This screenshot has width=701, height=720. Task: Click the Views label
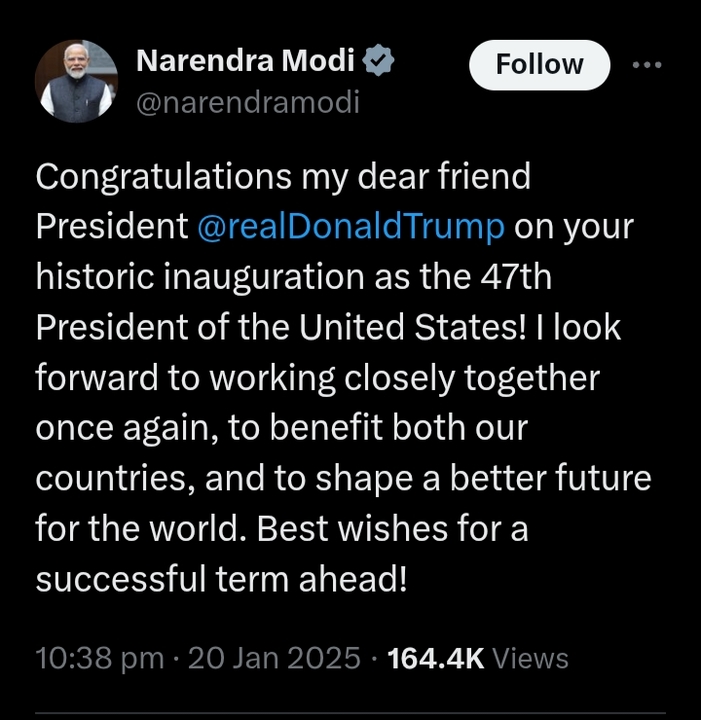pos(530,658)
